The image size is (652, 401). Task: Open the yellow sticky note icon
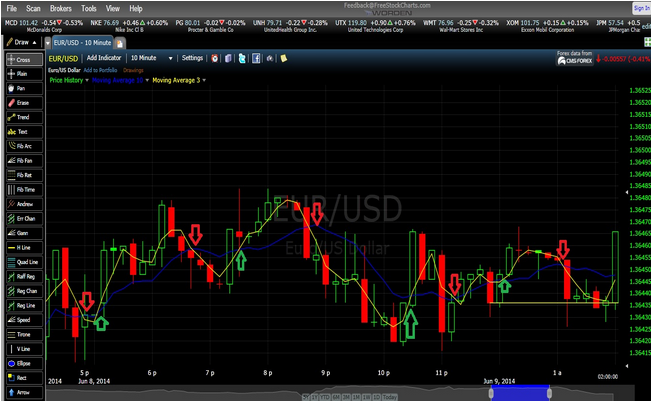coord(284,58)
